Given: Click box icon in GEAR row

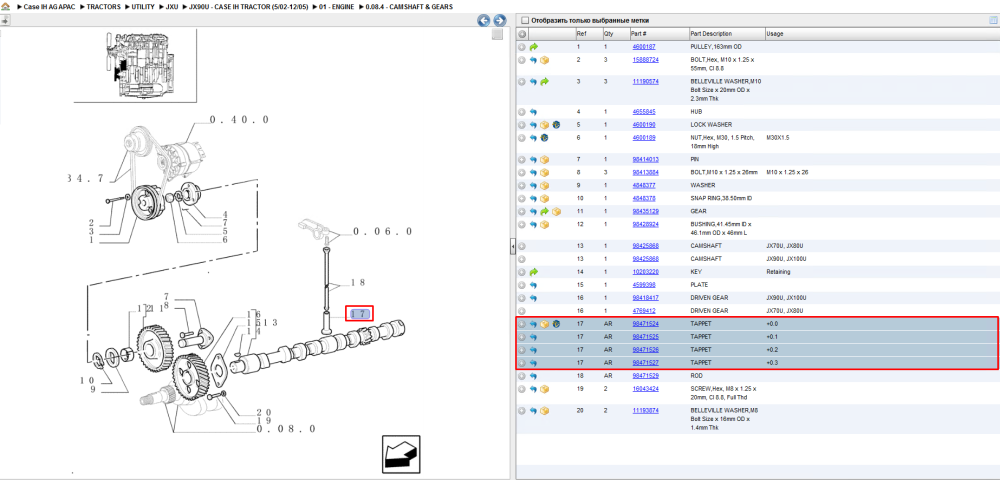Looking at the screenshot, I should pyautogui.click(x=555, y=211).
